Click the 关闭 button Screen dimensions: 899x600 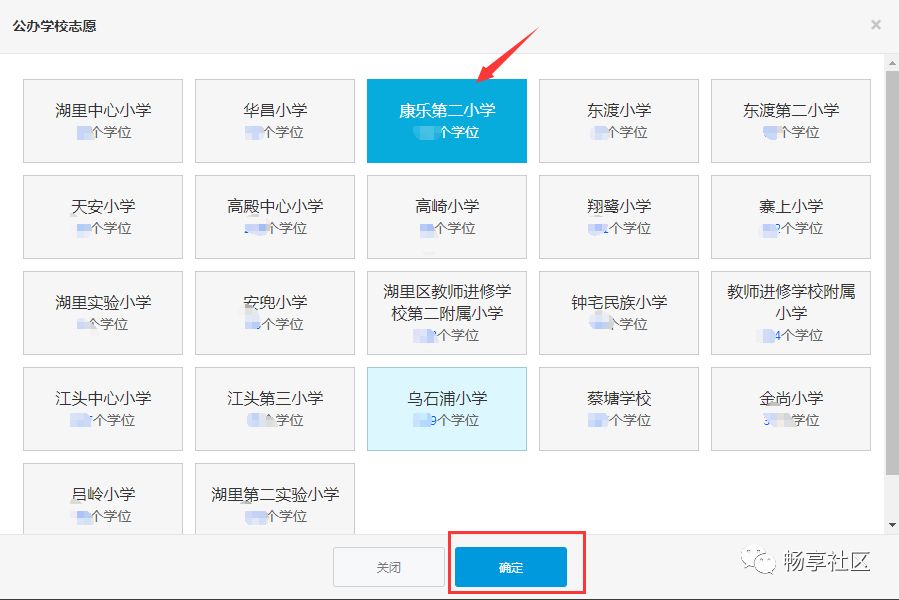389,567
